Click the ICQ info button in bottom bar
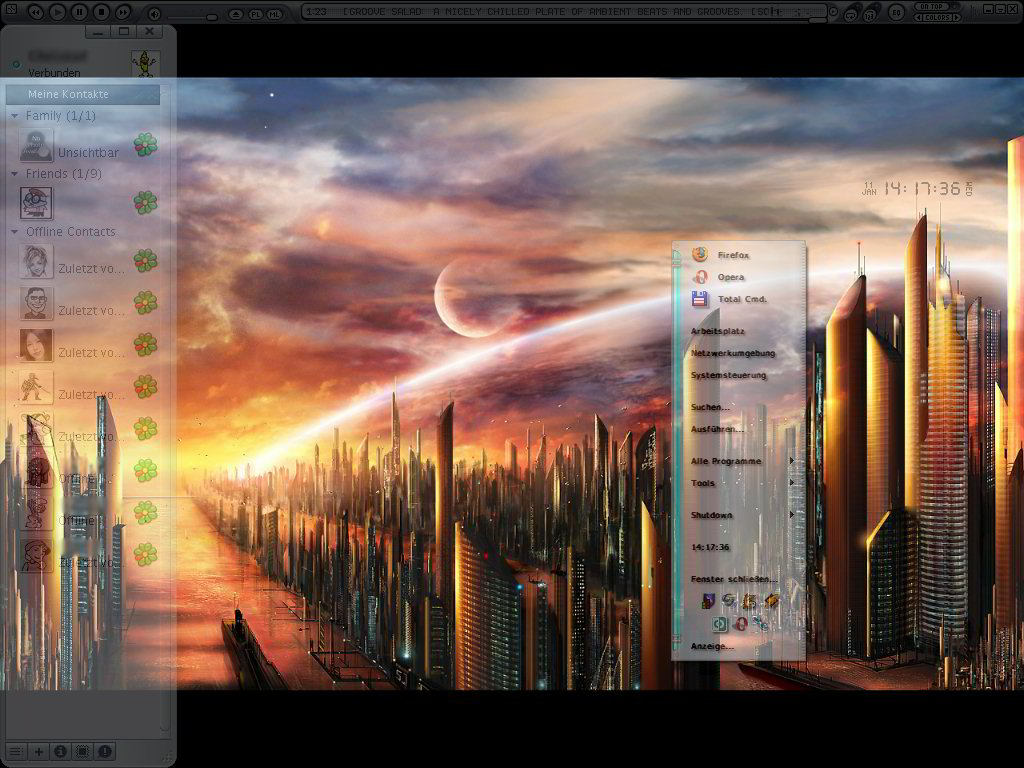This screenshot has height=768, width=1024. 60,752
